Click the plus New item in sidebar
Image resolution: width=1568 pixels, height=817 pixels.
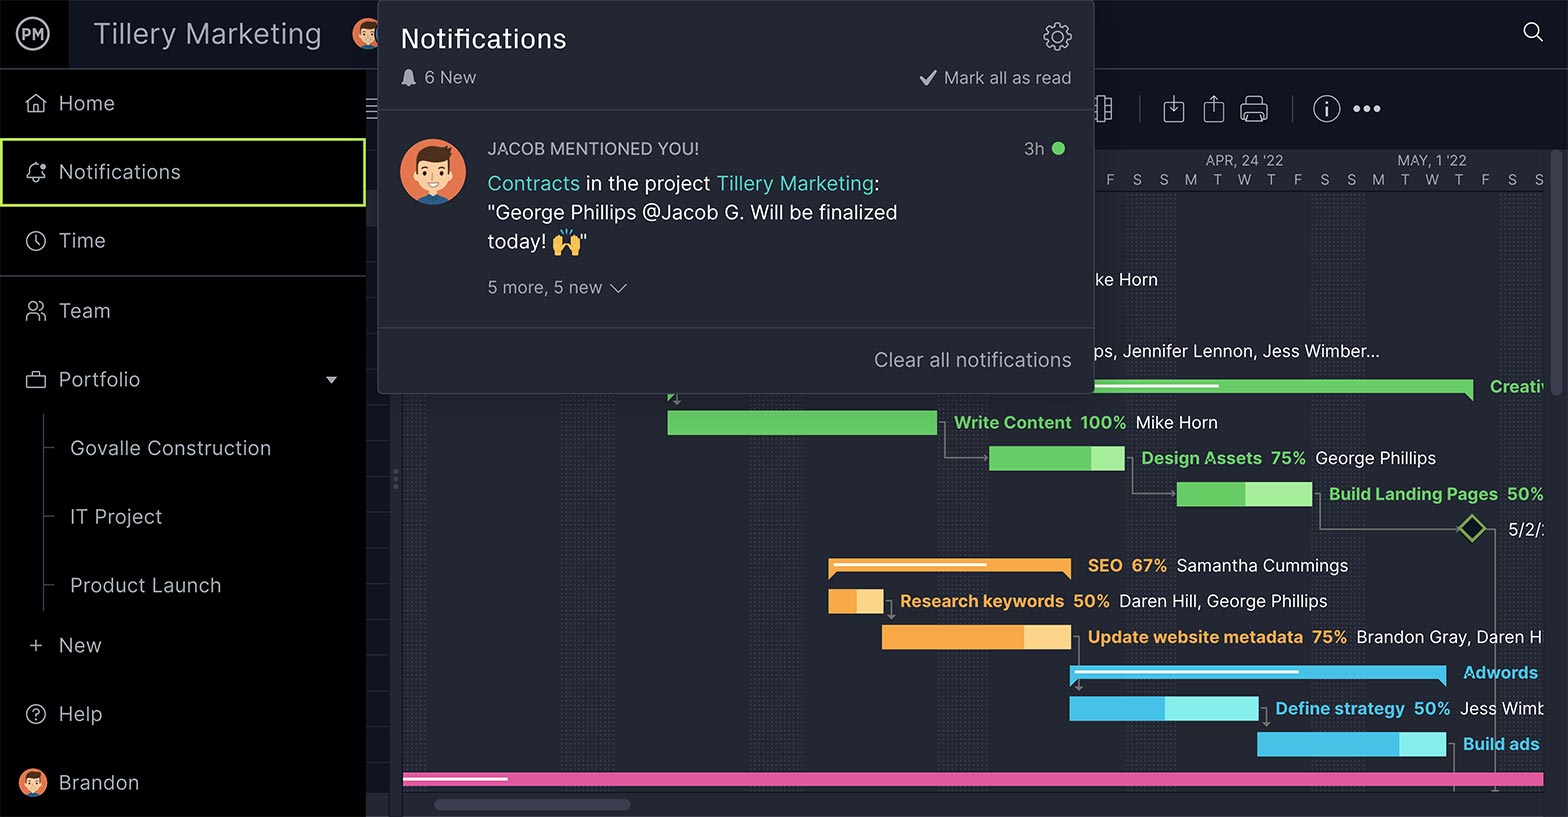point(66,646)
